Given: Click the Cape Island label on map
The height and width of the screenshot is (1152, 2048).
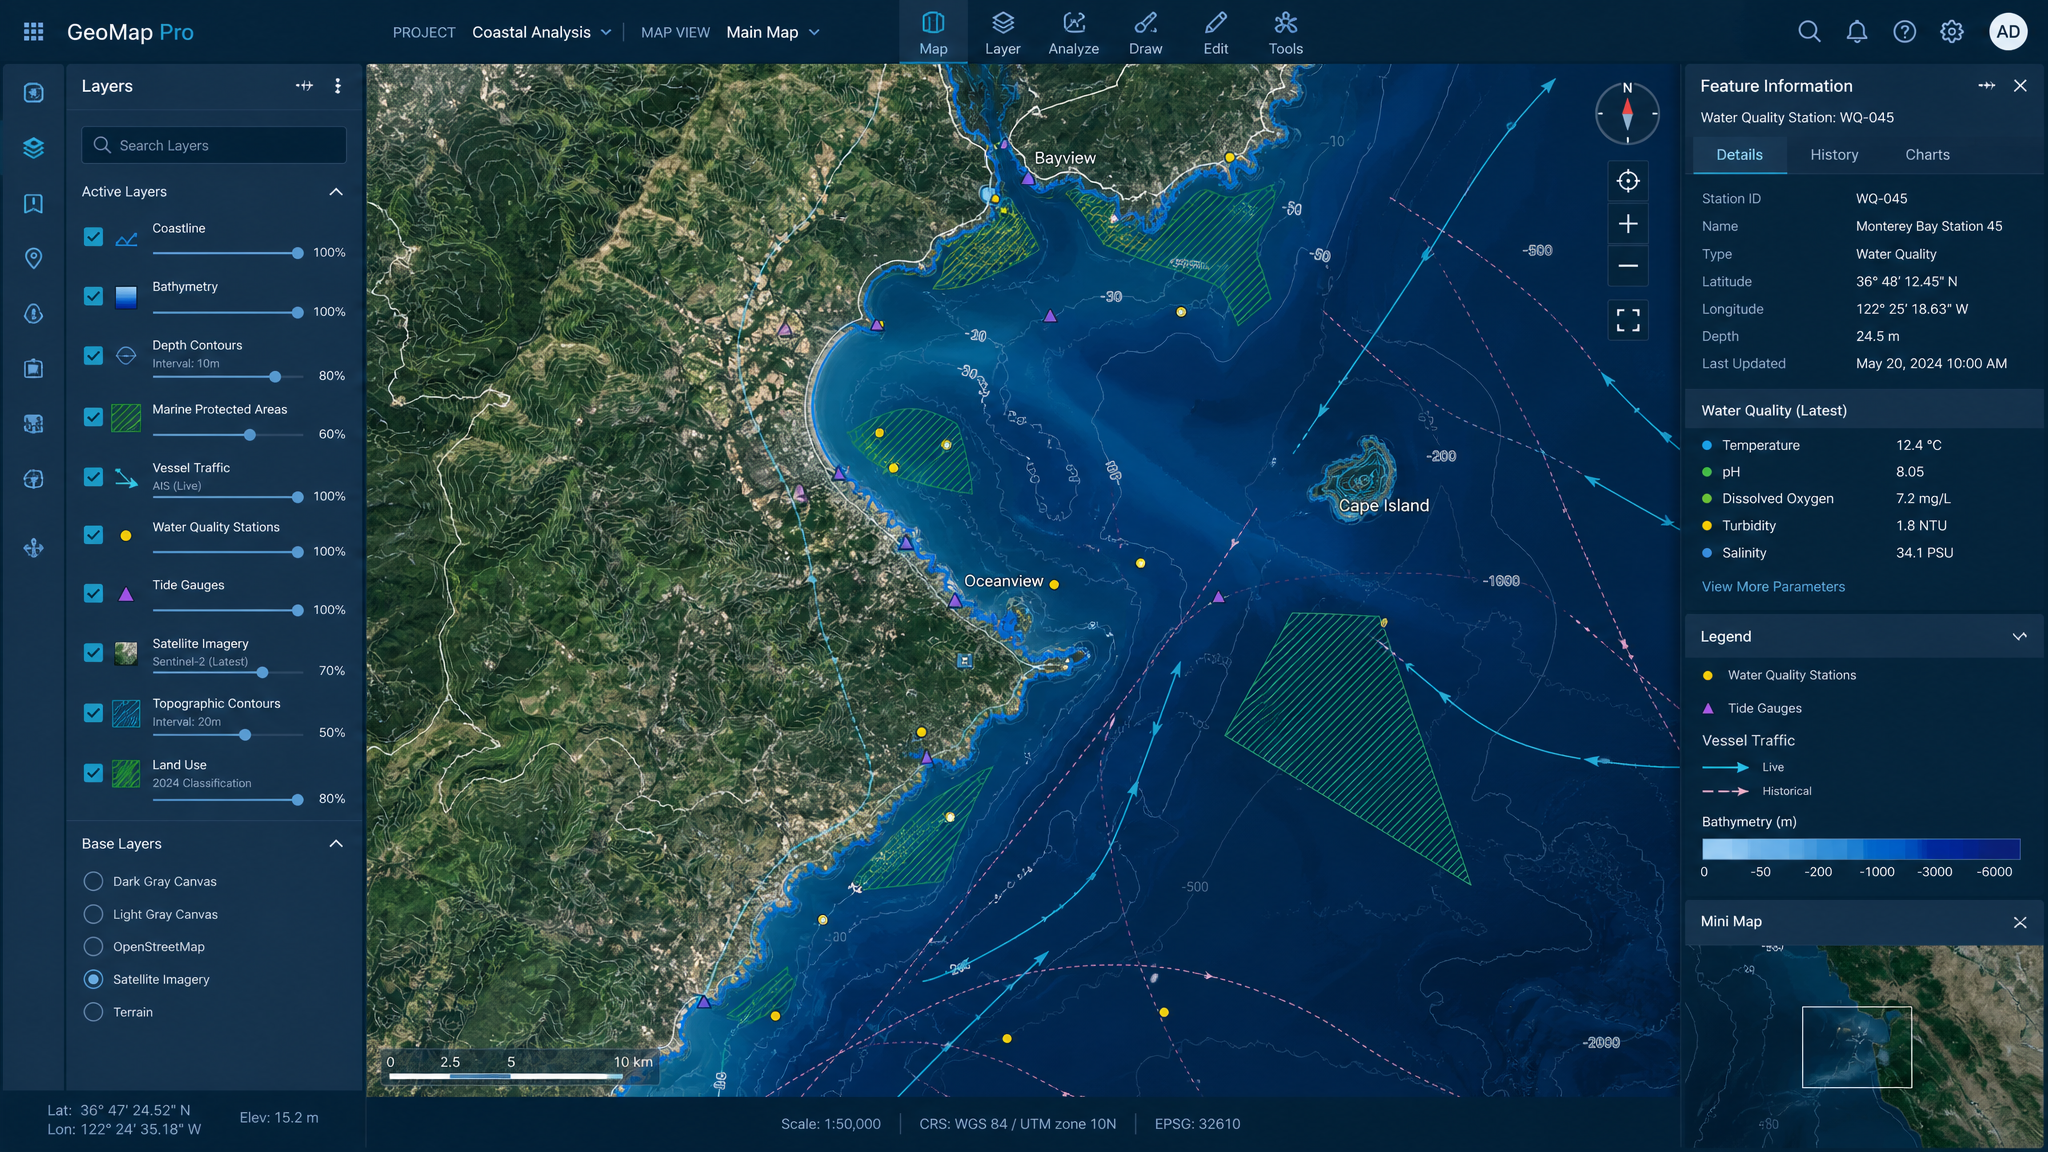Looking at the screenshot, I should point(1384,506).
